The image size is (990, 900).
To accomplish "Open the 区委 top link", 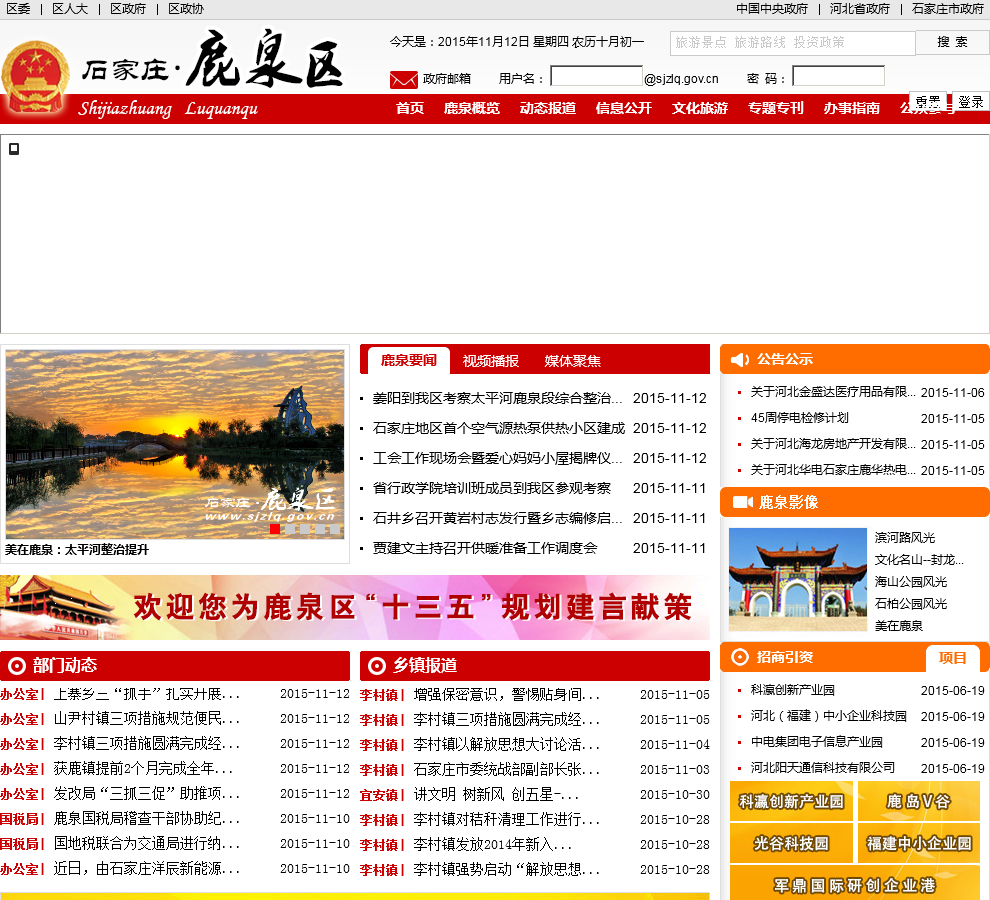I will pos(19,9).
